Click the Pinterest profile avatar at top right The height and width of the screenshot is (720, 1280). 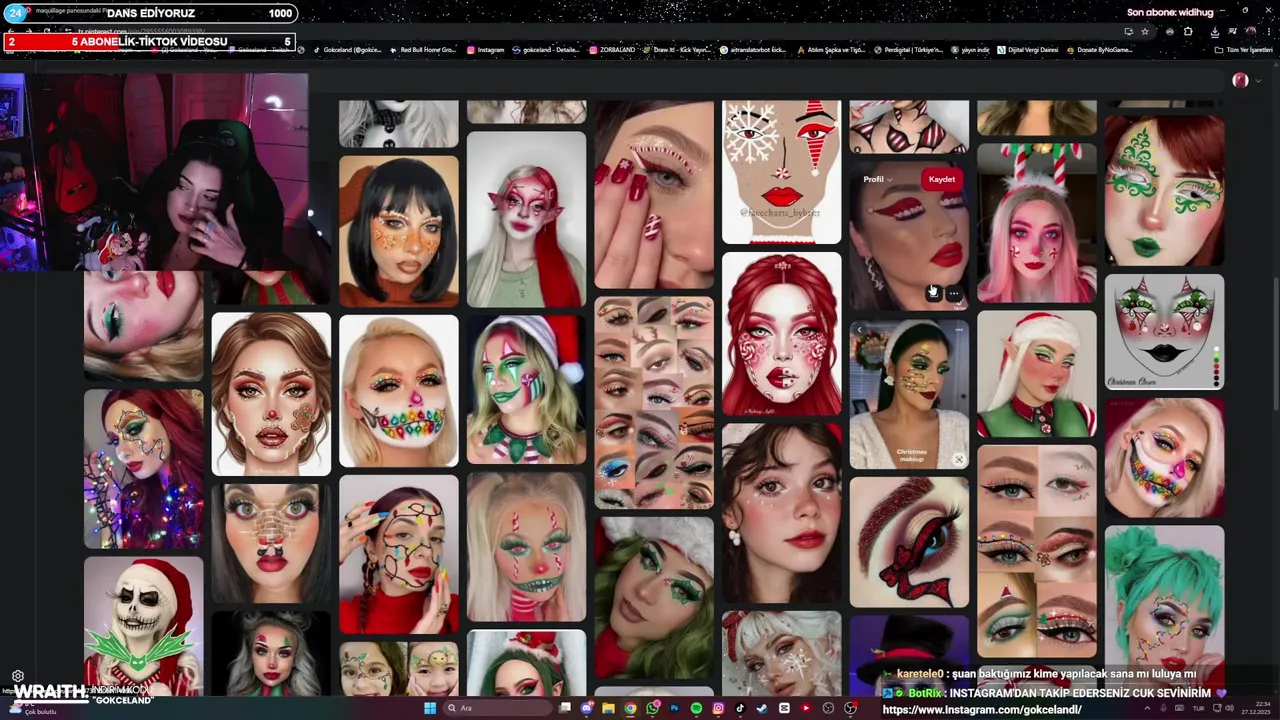[1240, 80]
